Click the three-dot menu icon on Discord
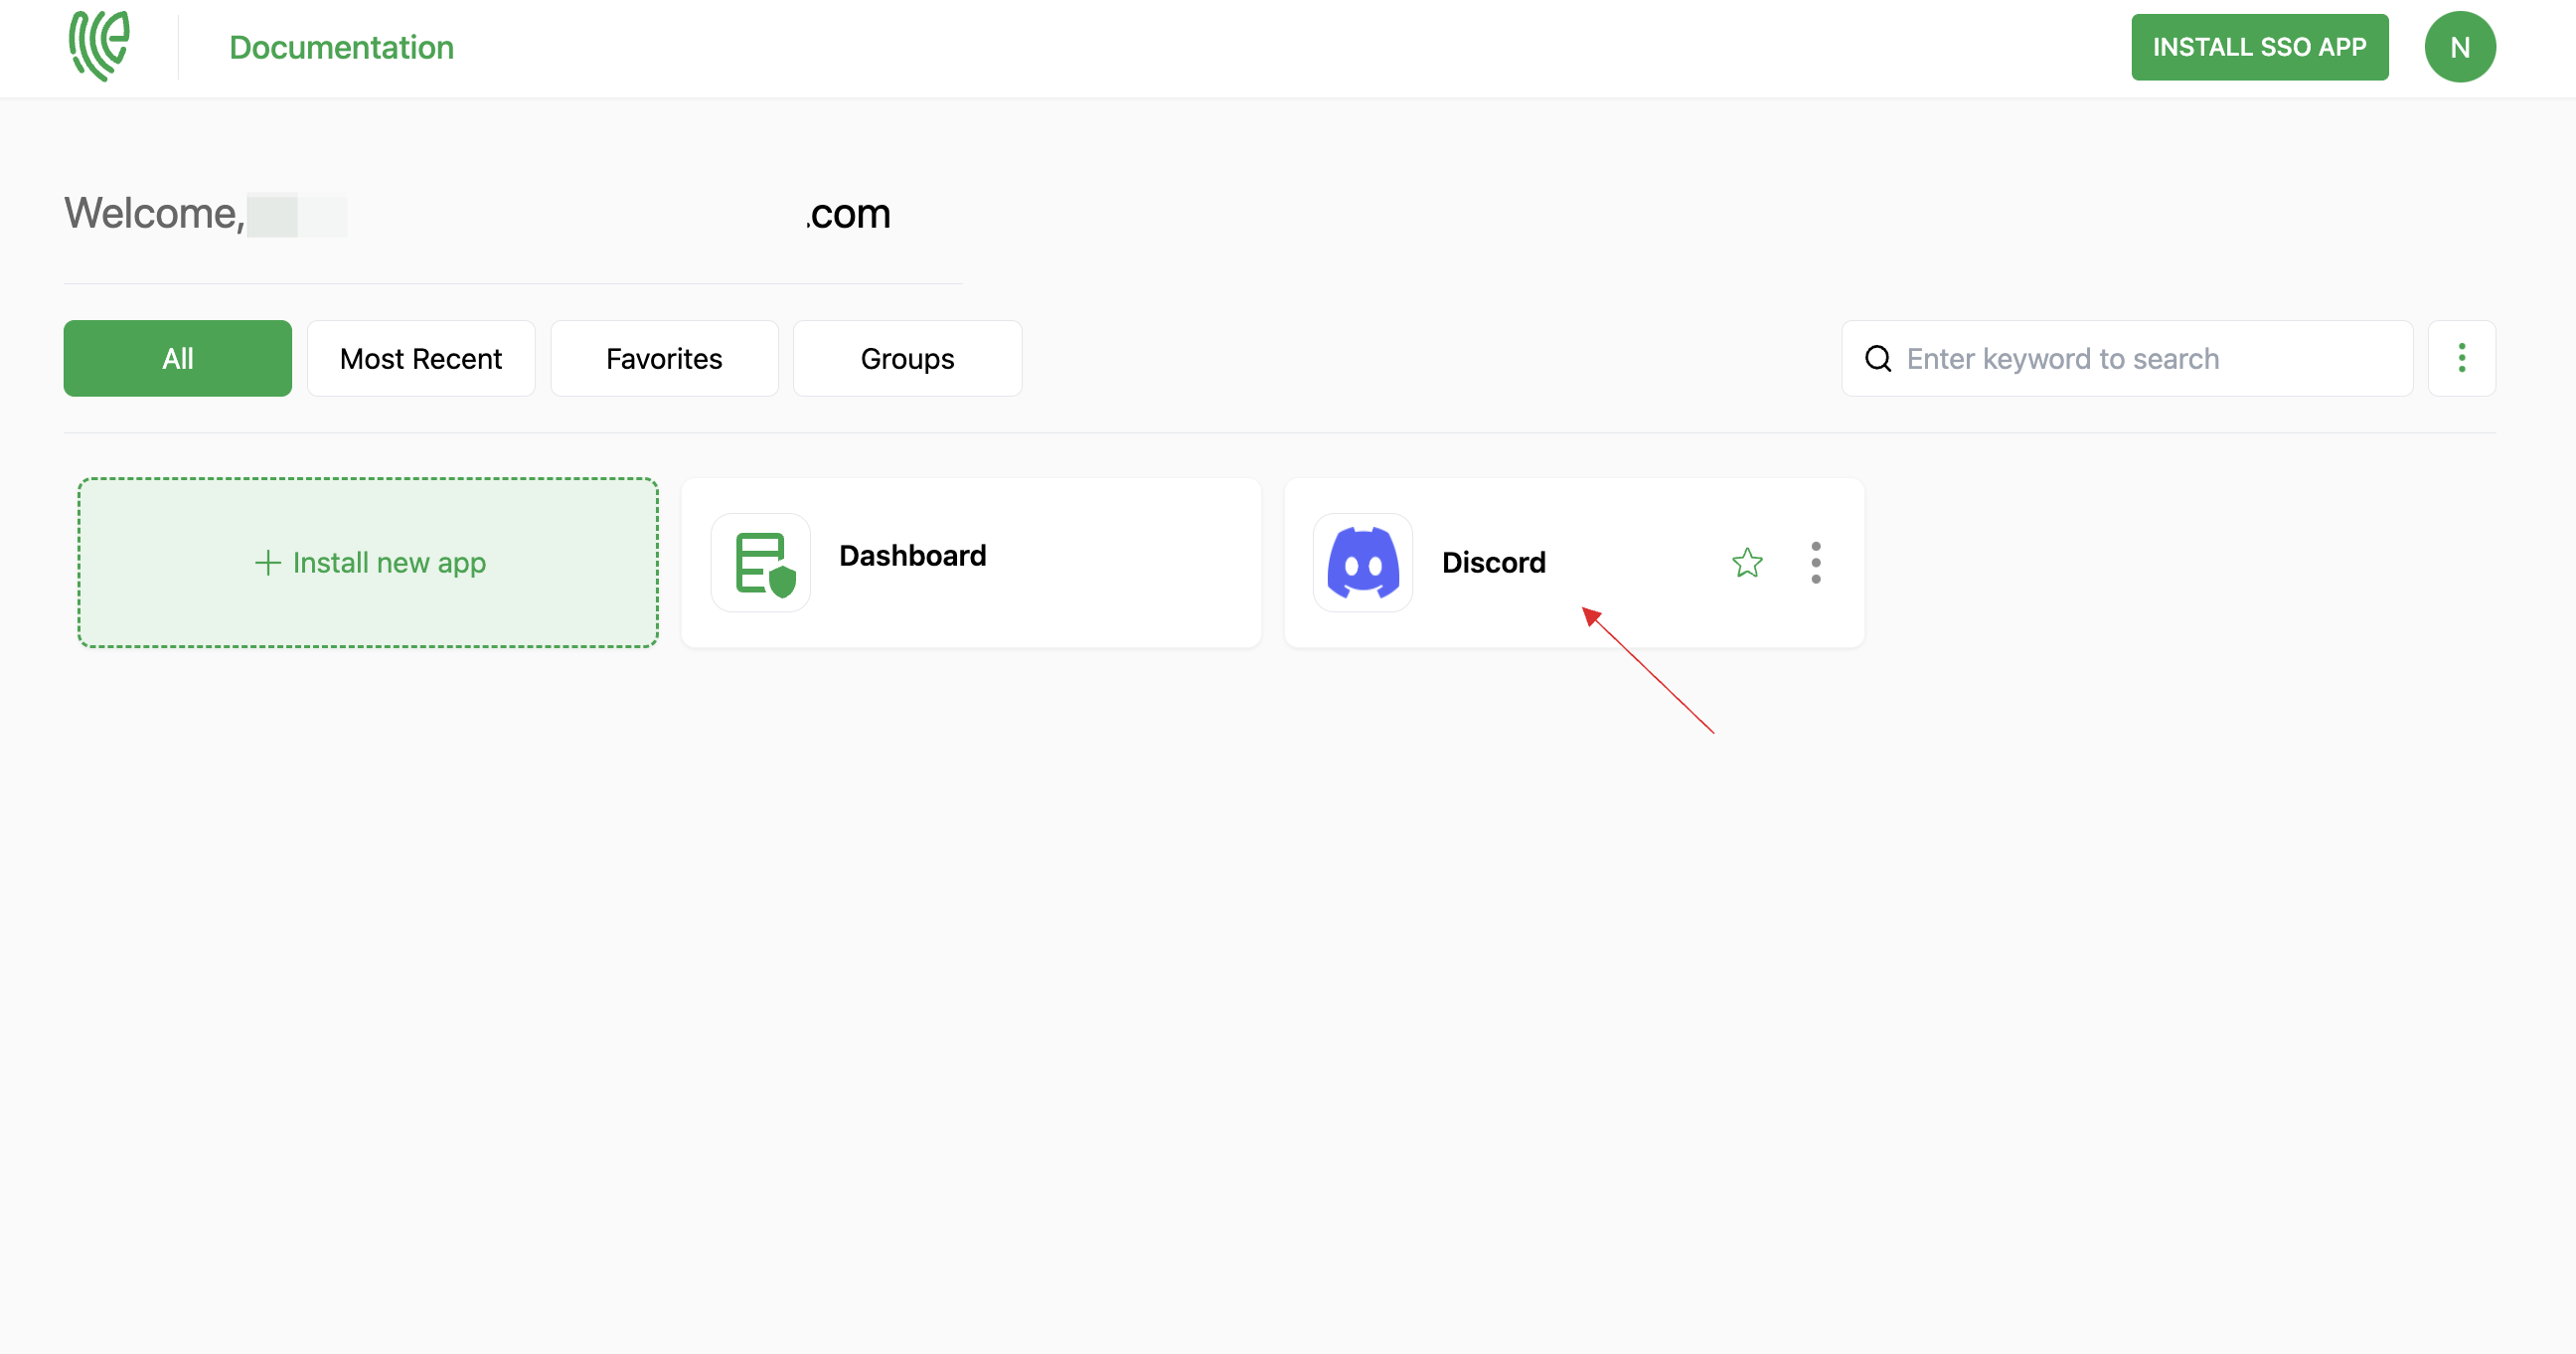Viewport: 2576px width, 1354px height. coord(1818,561)
